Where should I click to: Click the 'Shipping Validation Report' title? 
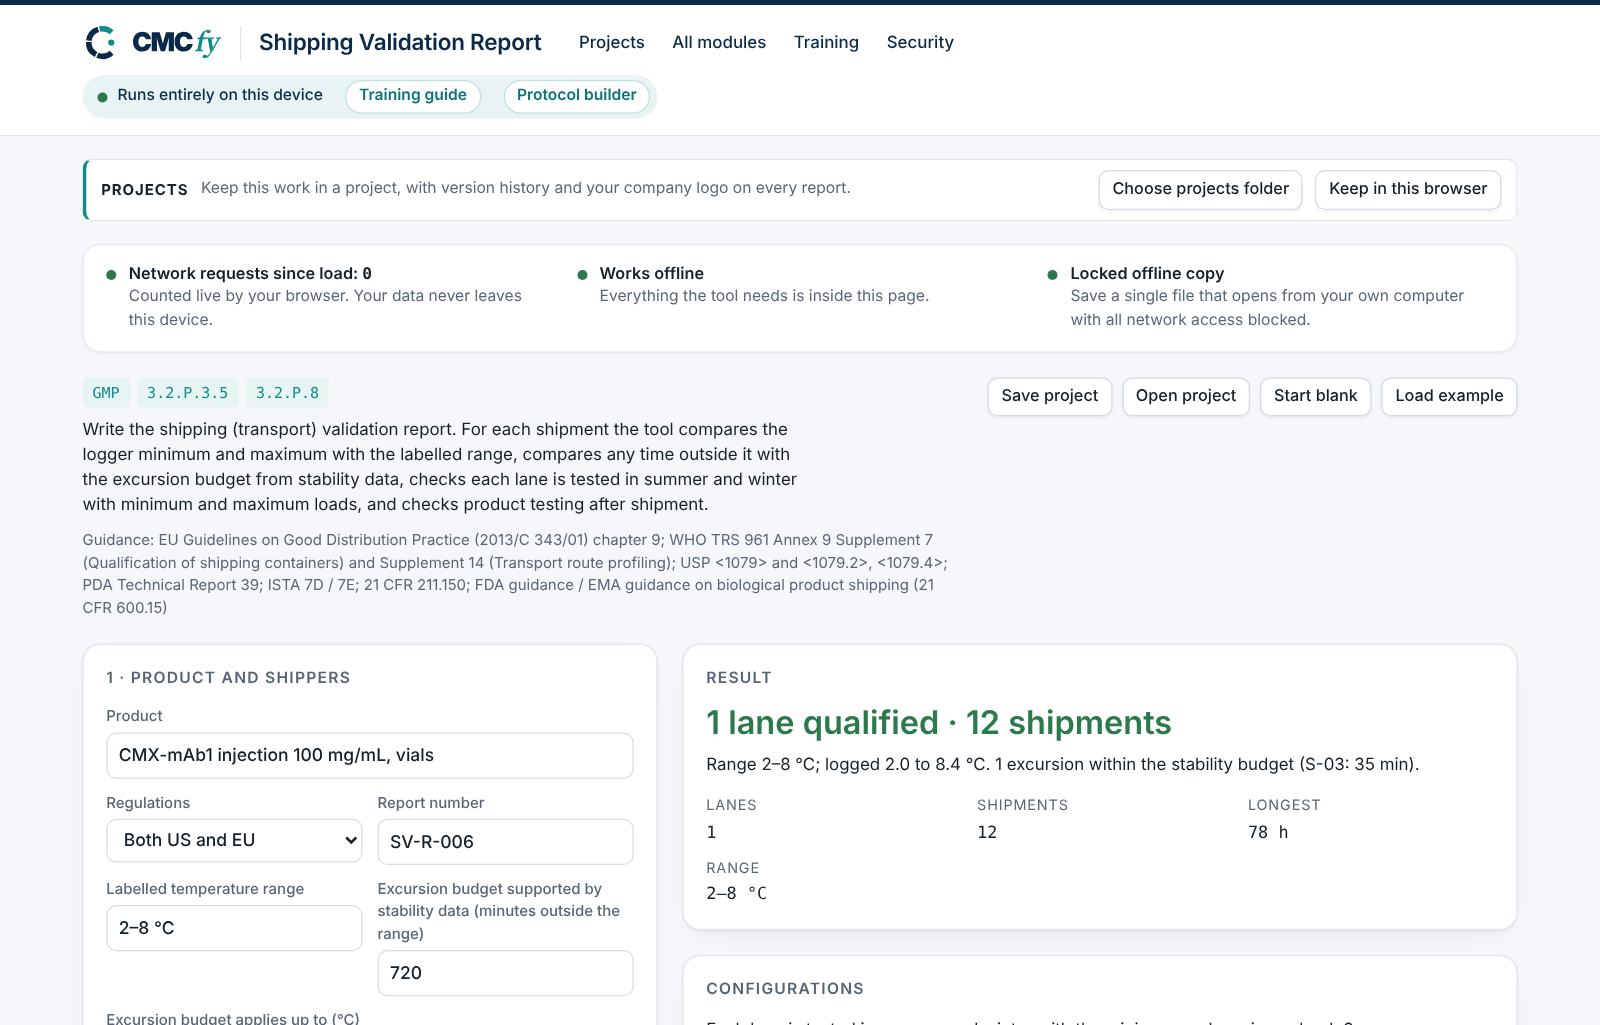400,42
